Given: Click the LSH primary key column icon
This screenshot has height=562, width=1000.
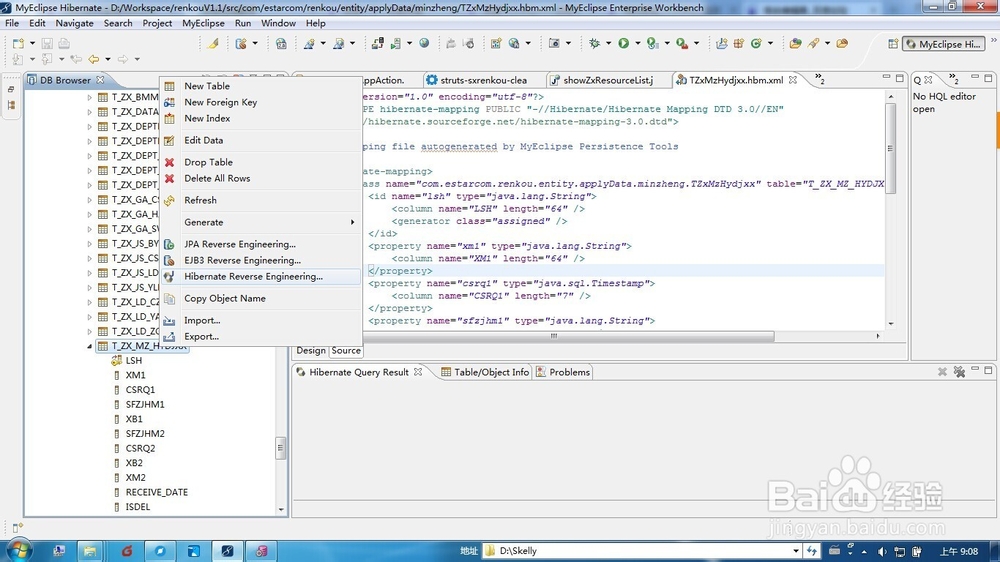Looking at the screenshot, I should tap(117, 360).
